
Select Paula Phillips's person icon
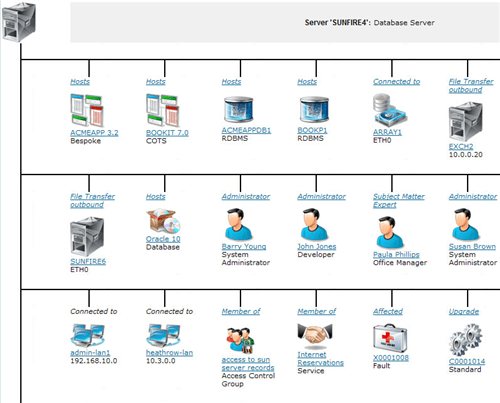click(x=389, y=232)
